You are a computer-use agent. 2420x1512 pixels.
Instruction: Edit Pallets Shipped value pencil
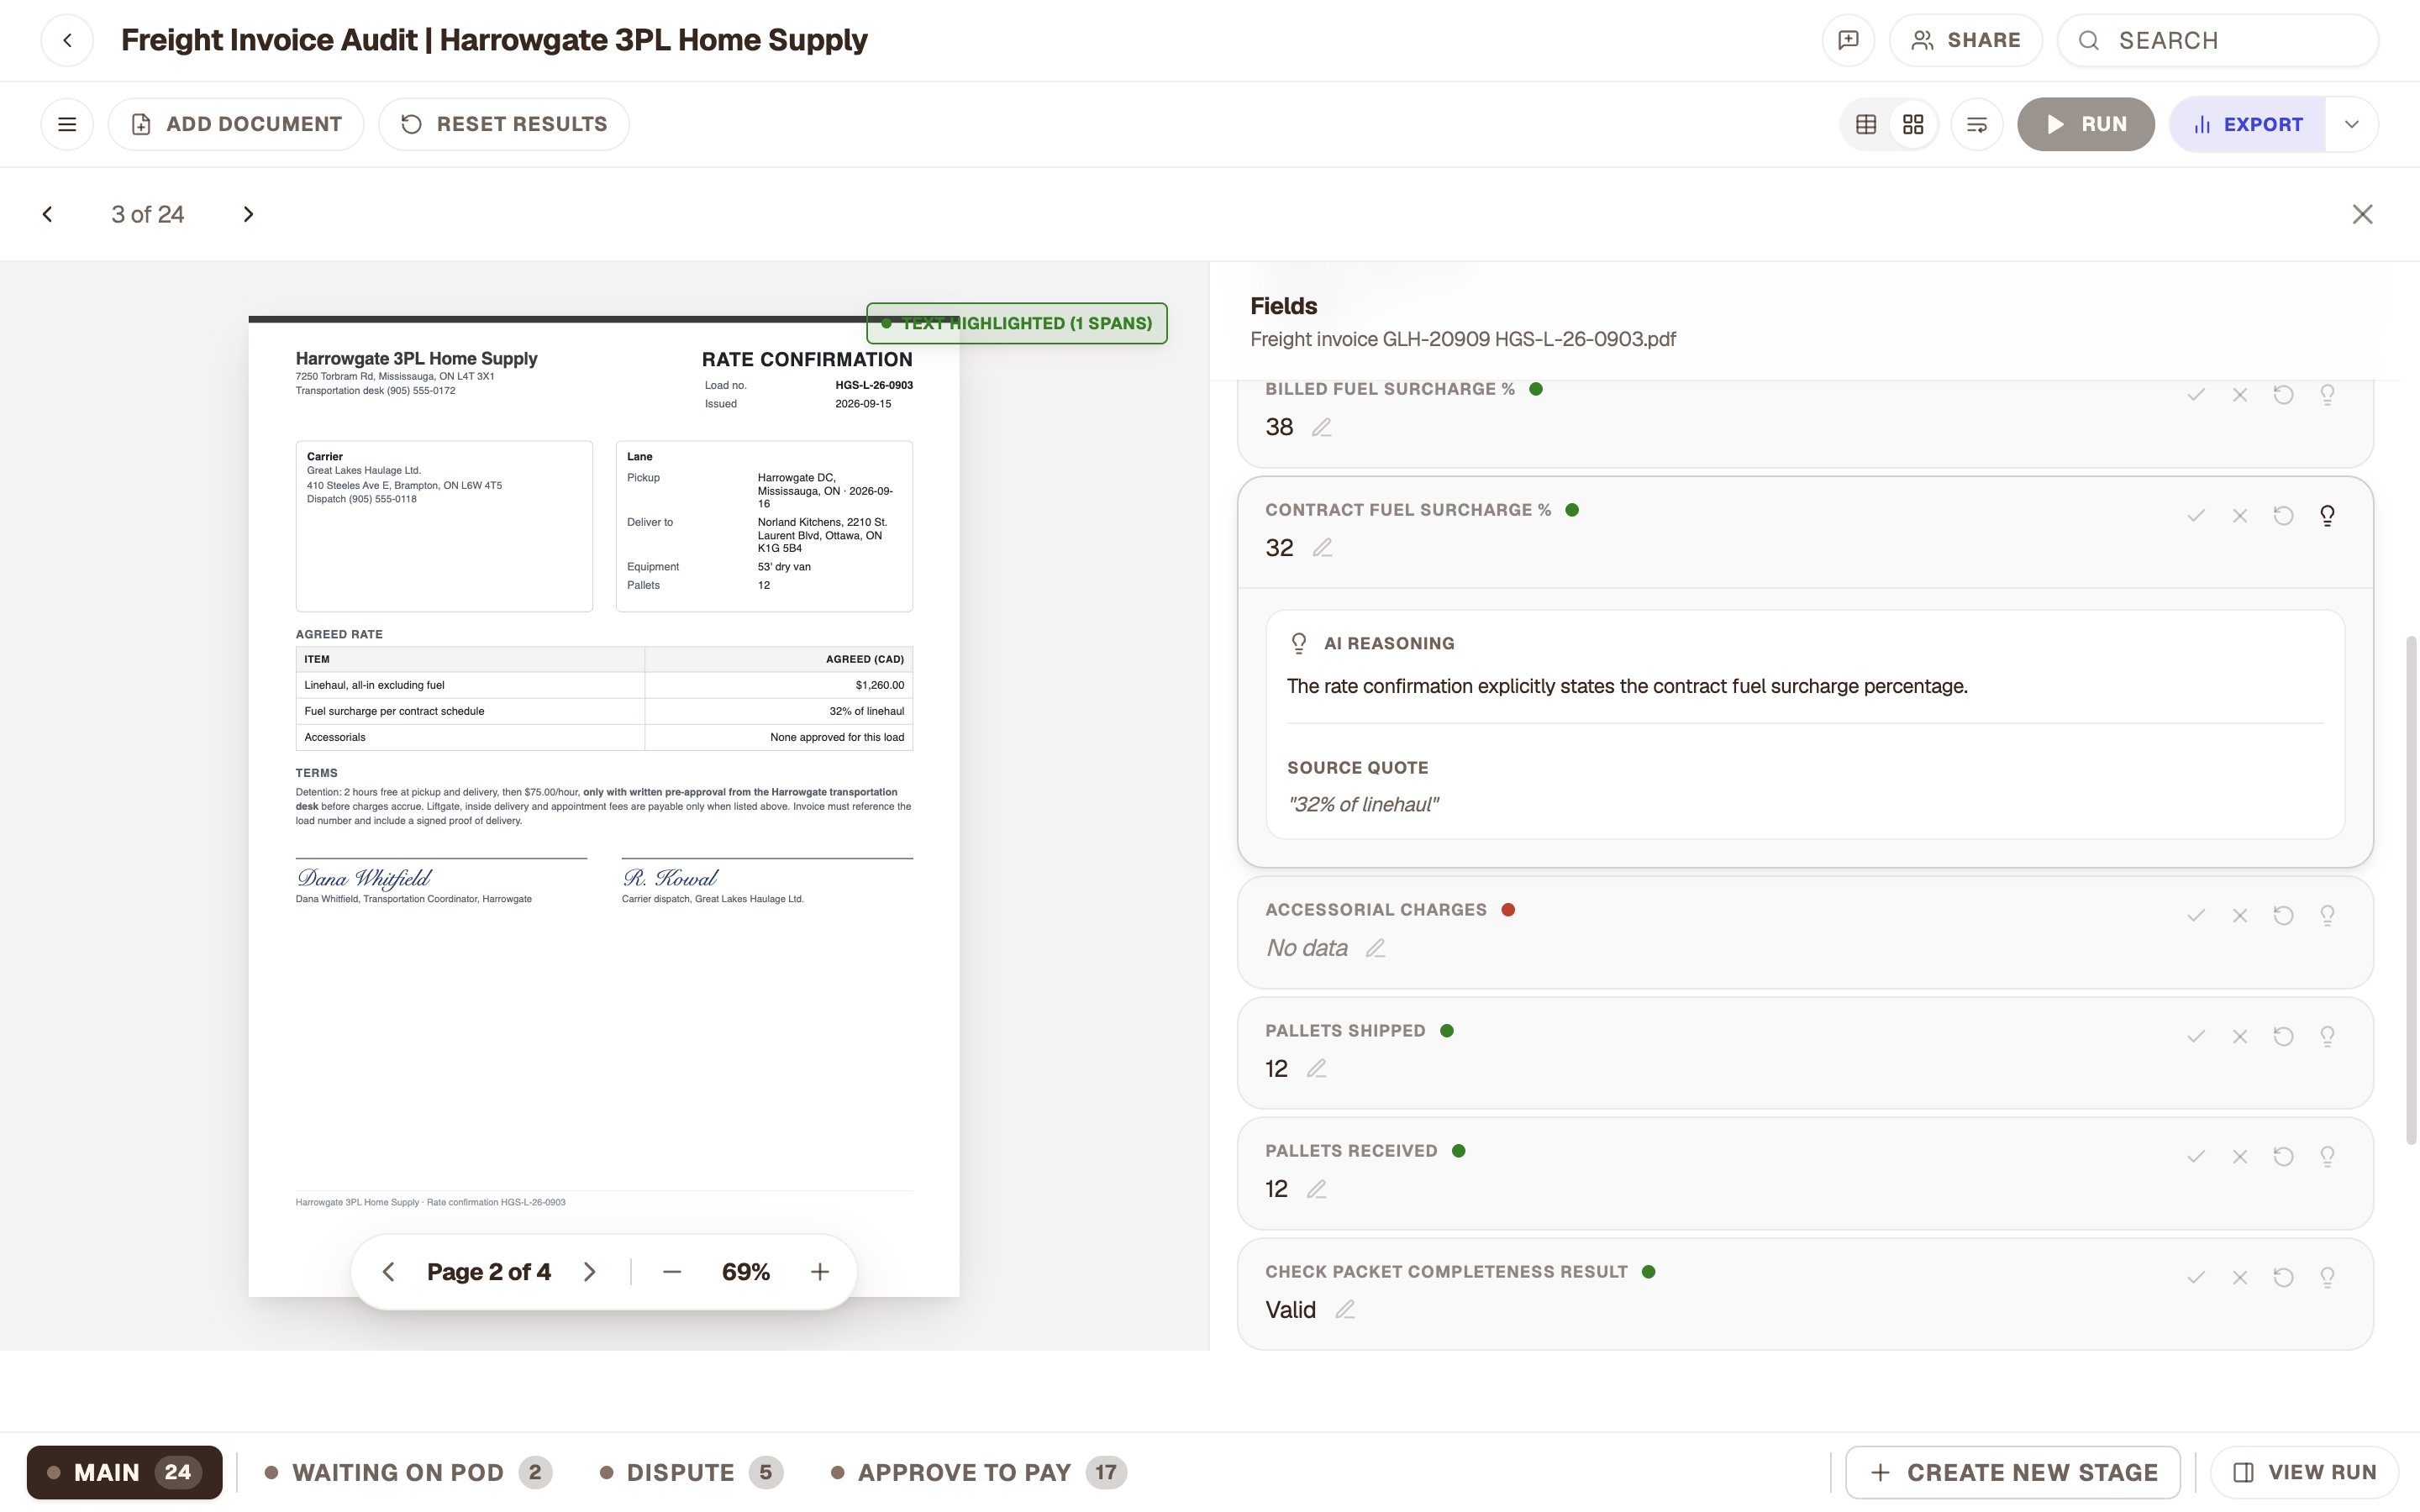[x=1317, y=1069]
